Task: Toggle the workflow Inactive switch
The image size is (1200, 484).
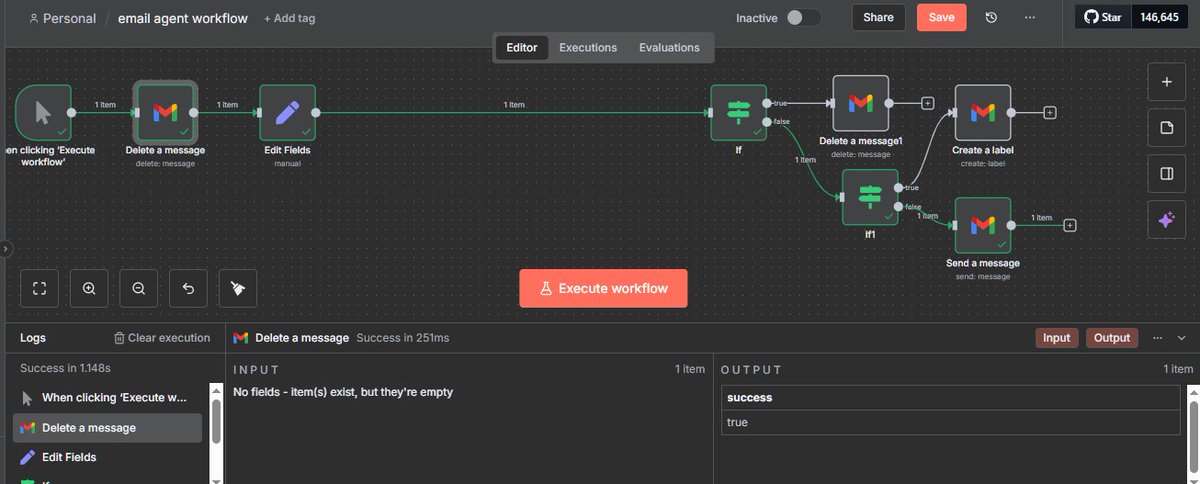Action: [803, 18]
